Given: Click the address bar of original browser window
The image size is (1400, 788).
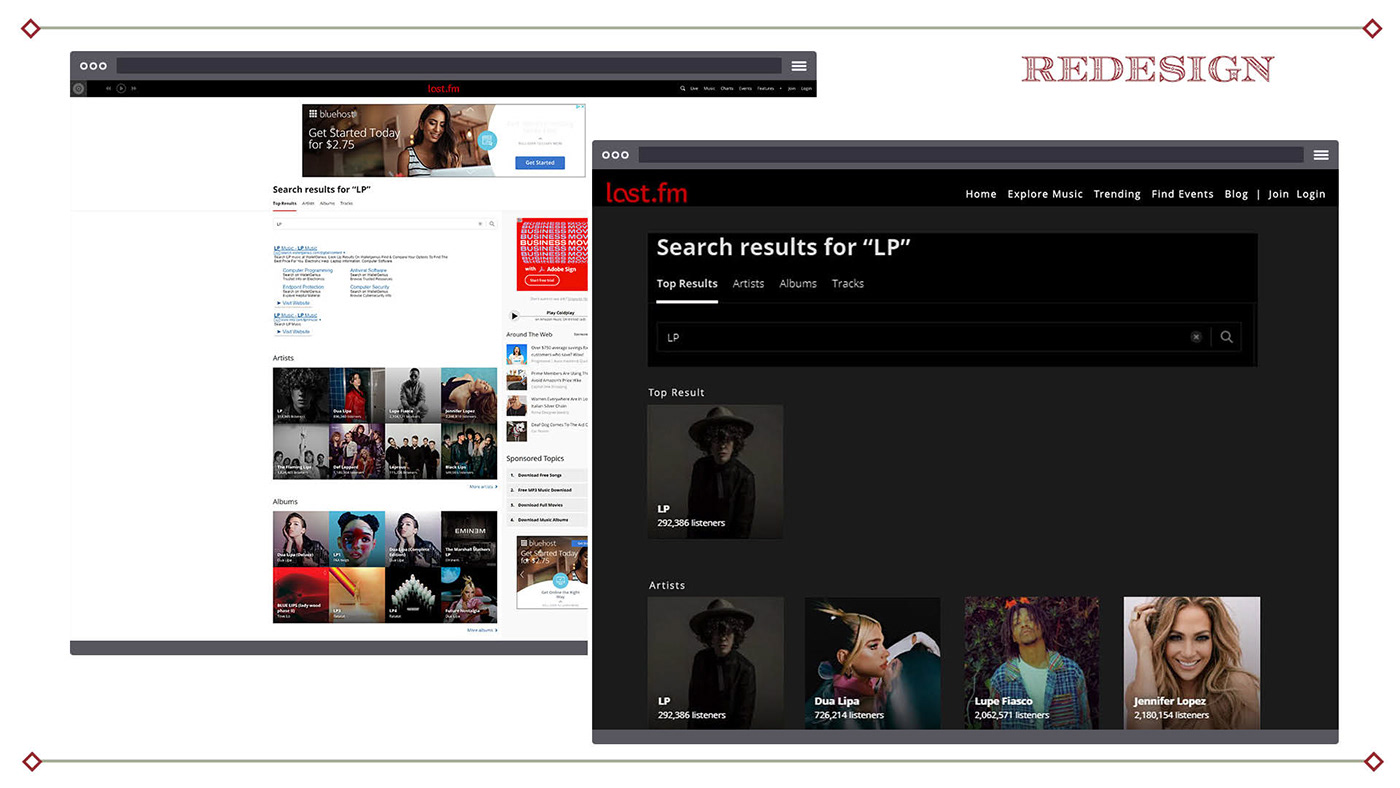Looking at the screenshot, I should click(448, 66).
